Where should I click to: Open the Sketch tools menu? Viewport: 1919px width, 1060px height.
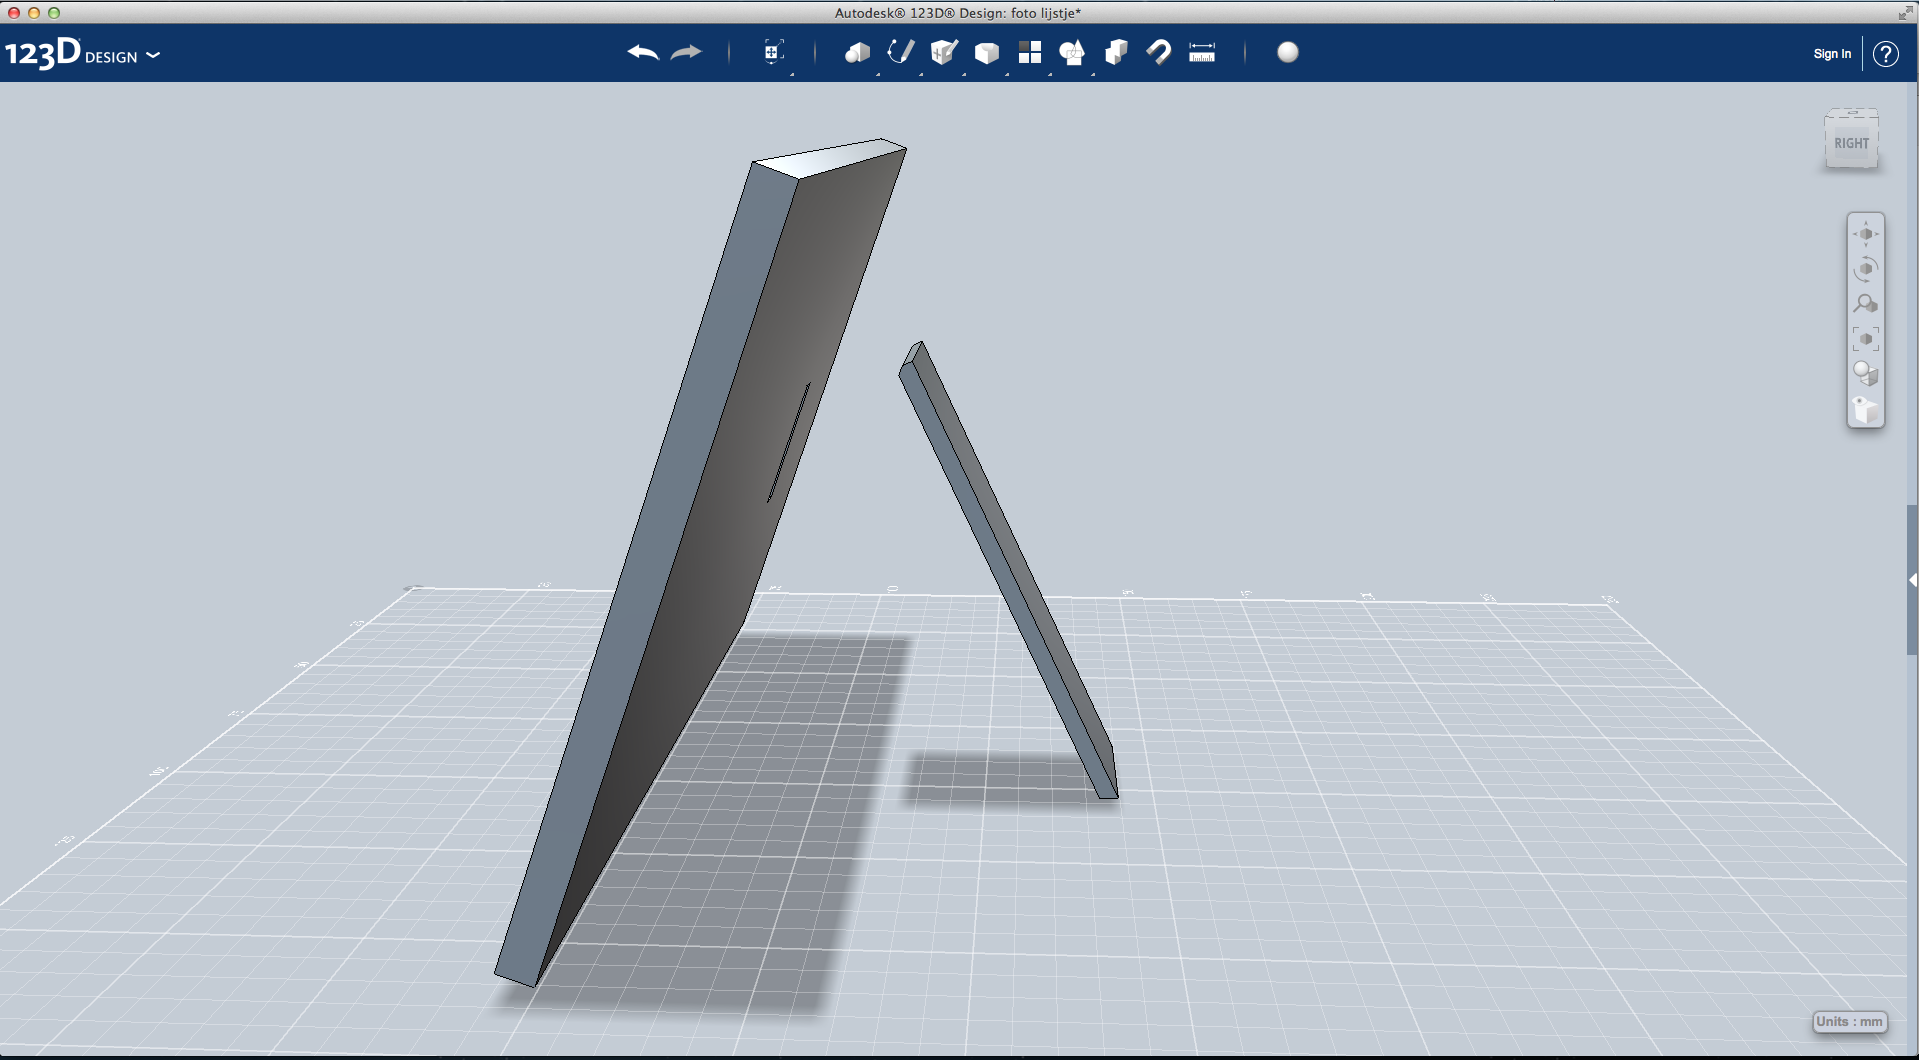(x=900, y=52)
